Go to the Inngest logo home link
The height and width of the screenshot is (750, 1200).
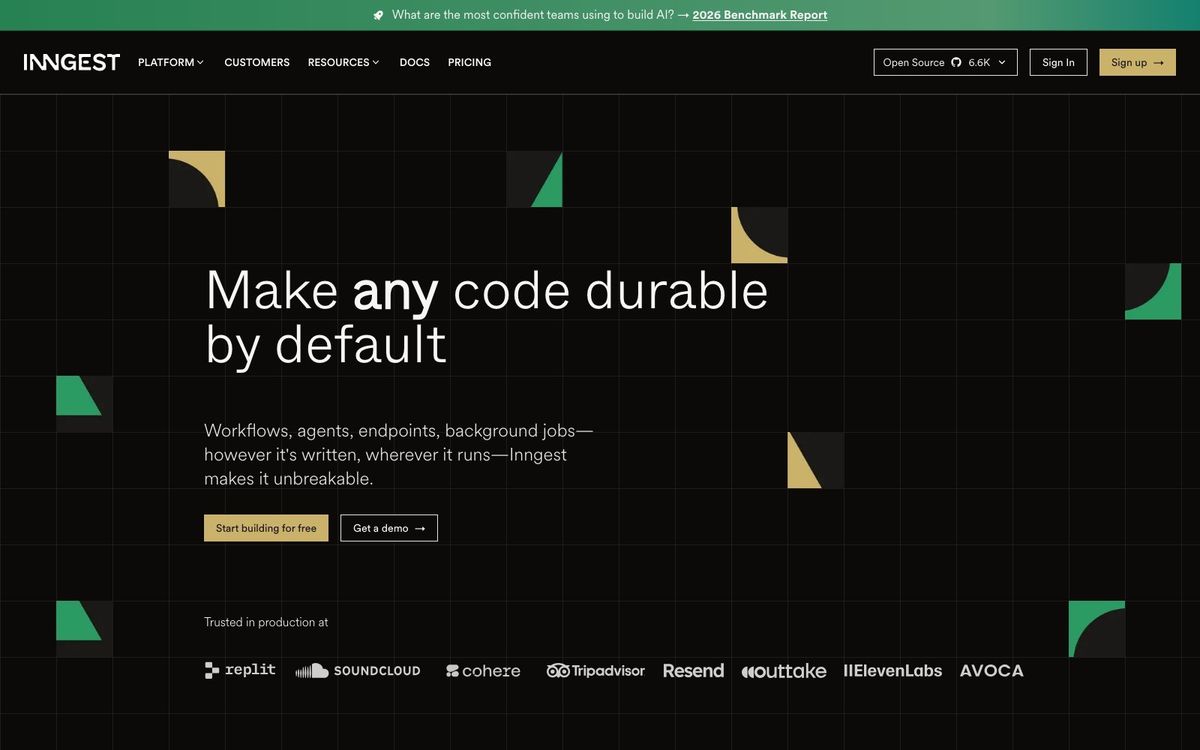(x=72, y=62)
